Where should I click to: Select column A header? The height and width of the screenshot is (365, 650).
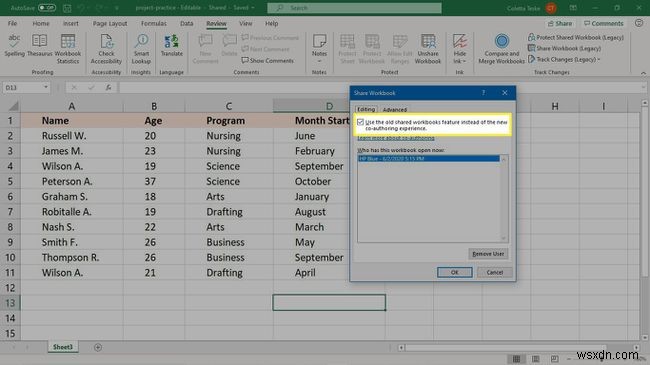click(x=72, y=107)
